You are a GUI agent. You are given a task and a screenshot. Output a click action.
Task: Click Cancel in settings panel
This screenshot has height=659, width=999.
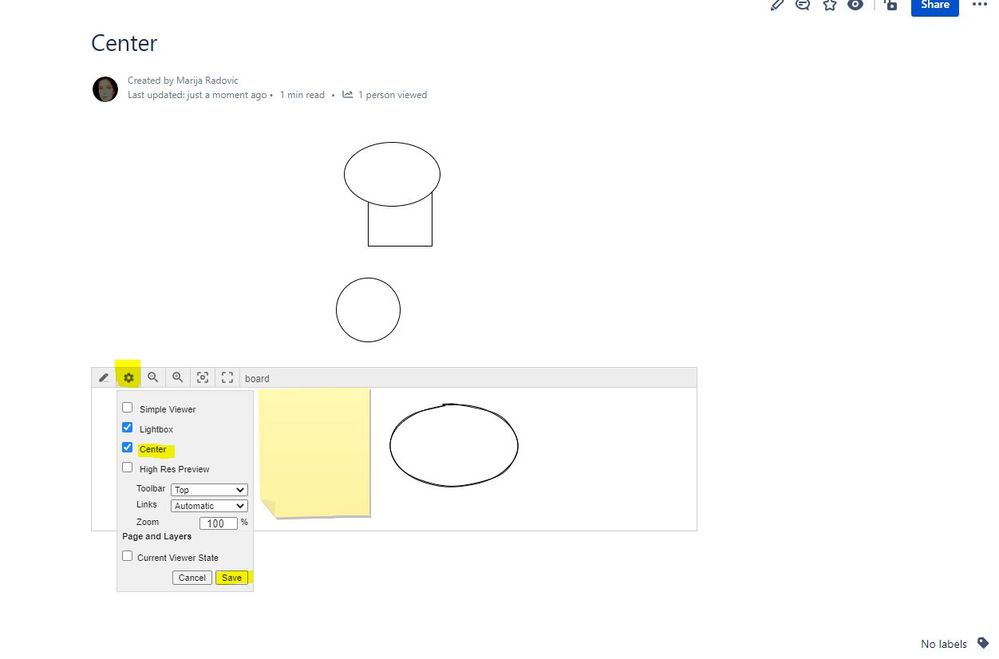point(192,577)
